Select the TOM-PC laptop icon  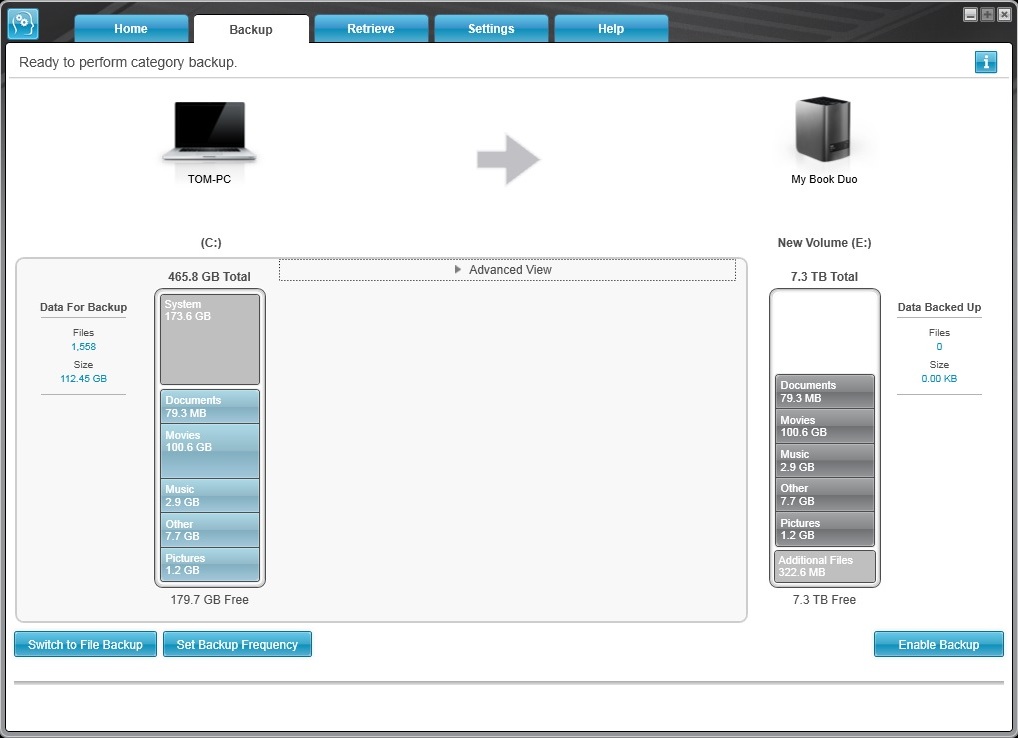pos(209,131)
